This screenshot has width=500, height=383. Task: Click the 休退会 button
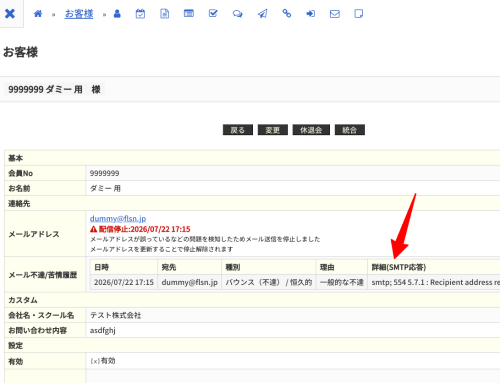click(x=311, y=130)
